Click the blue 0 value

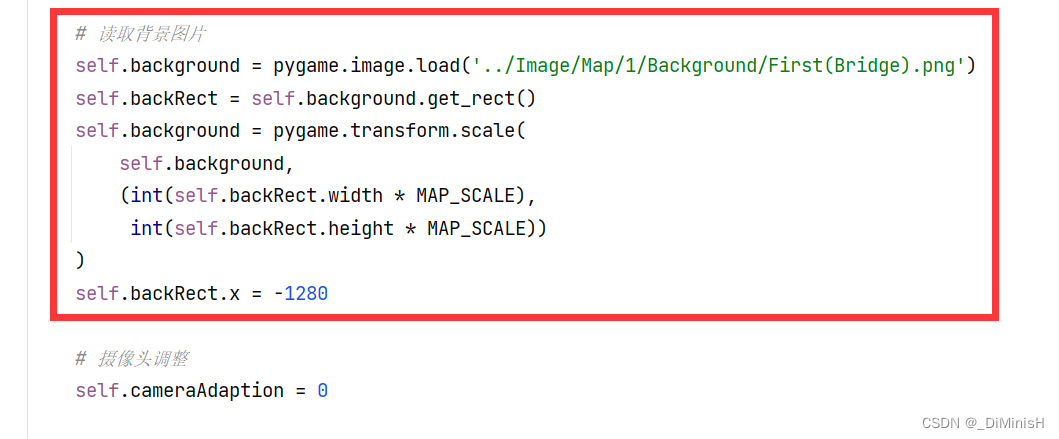pos(322,391)
